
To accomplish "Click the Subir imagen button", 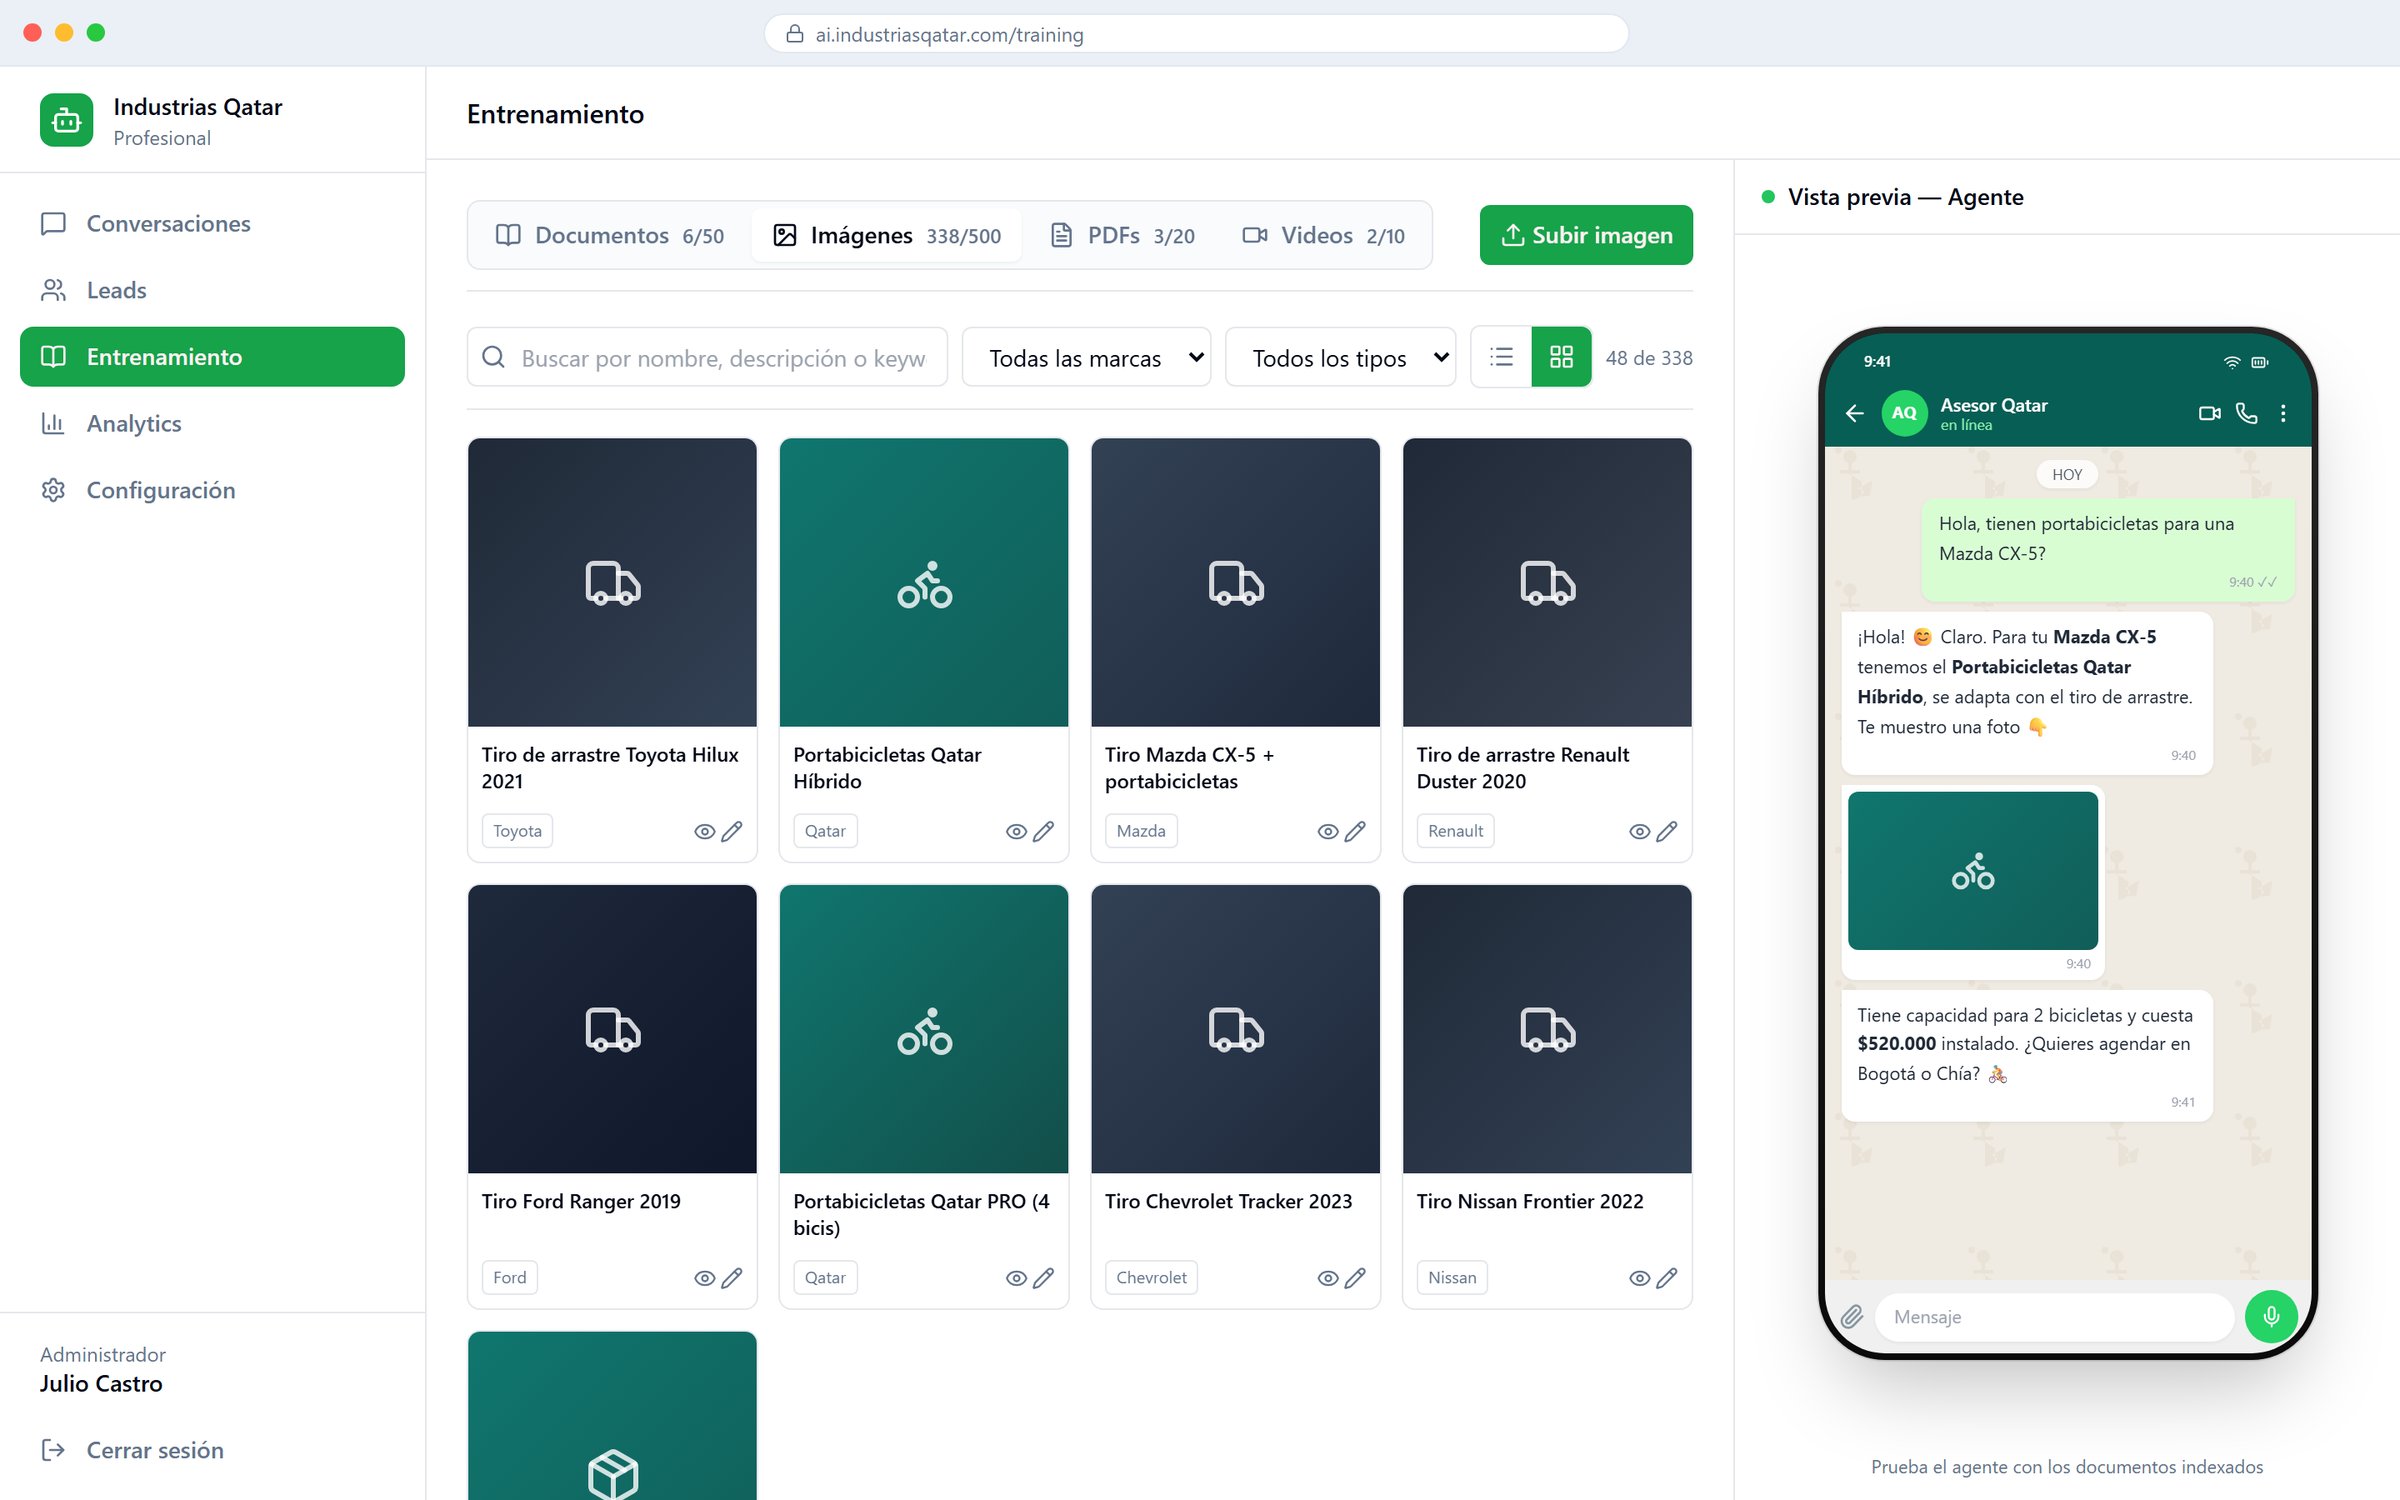I will 1586,235.
